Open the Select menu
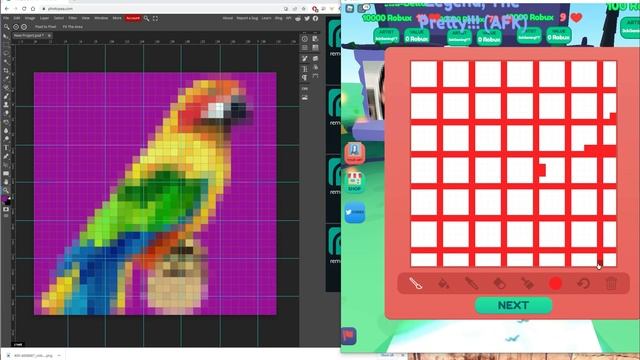 point(59,18)
